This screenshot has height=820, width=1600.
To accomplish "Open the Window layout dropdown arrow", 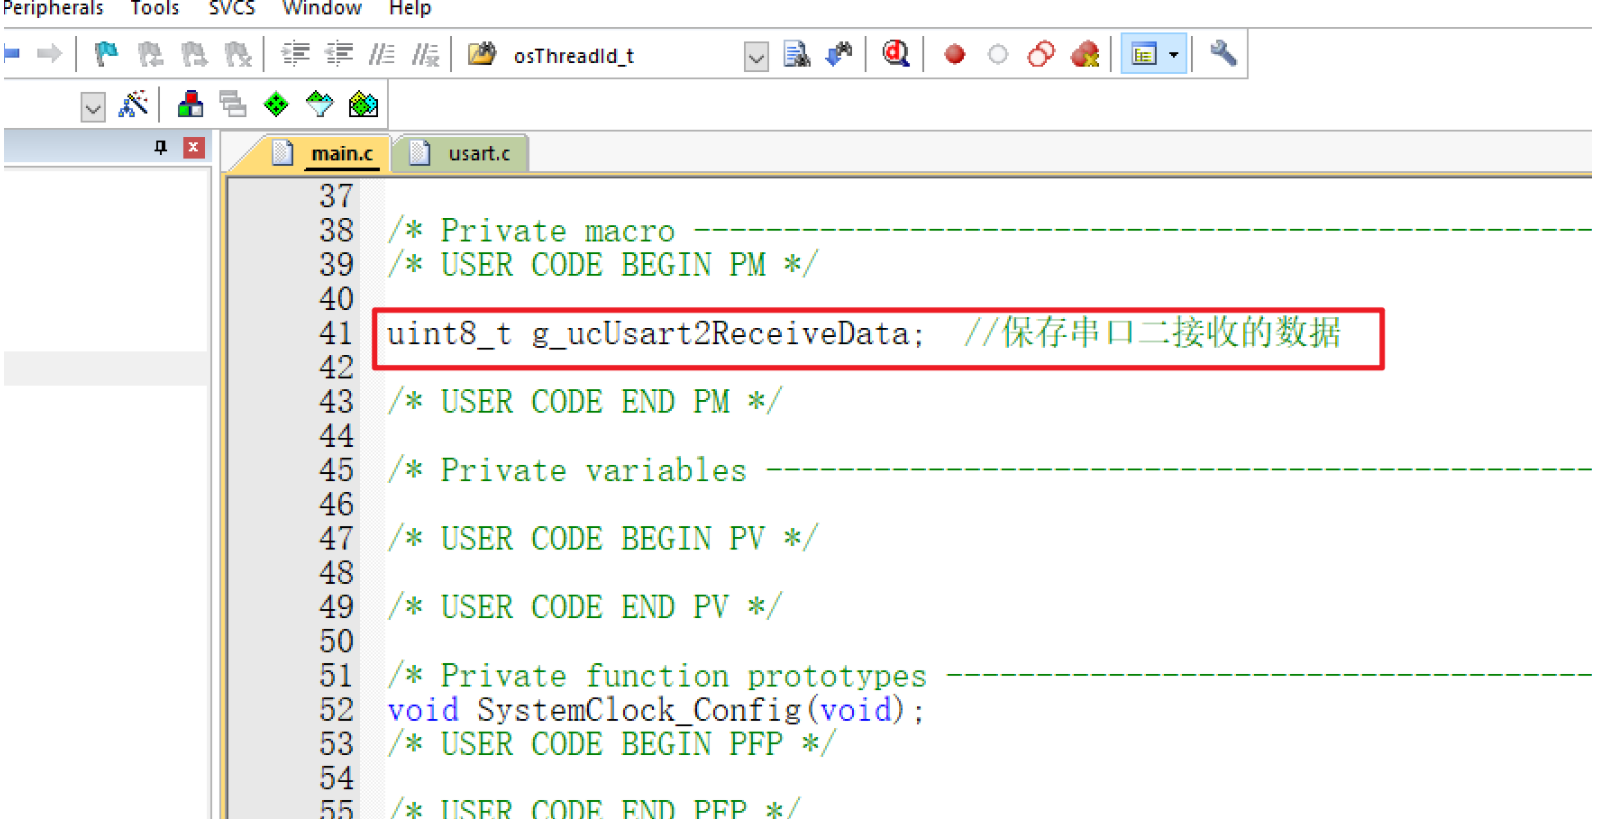I will click(x=1175, y=54).
